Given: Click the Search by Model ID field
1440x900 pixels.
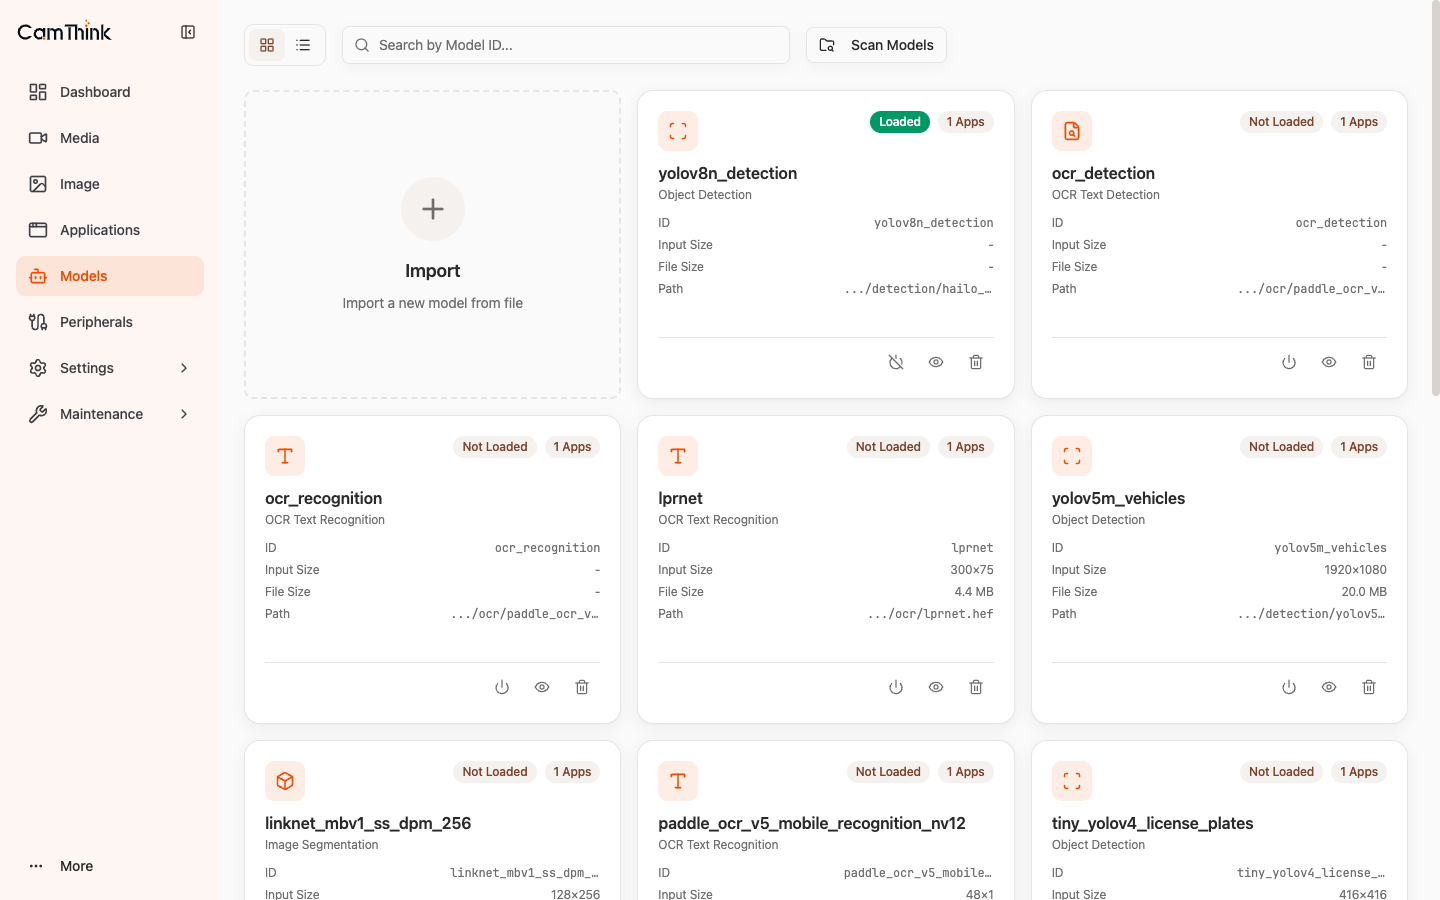Looking at the screenshot, I should click(566, 45).
